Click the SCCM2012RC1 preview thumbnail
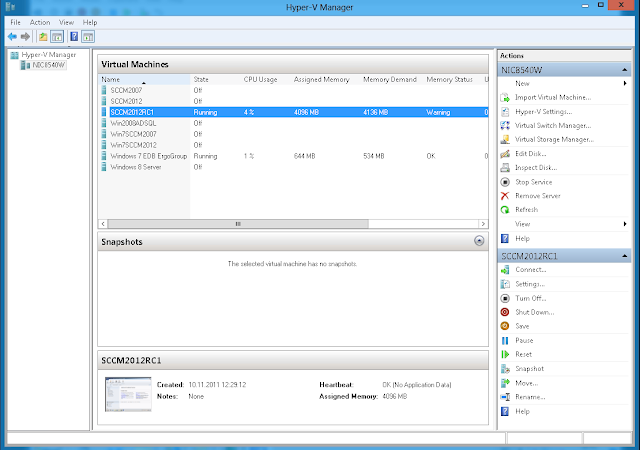The image size is (640, 450). (128, 394)
